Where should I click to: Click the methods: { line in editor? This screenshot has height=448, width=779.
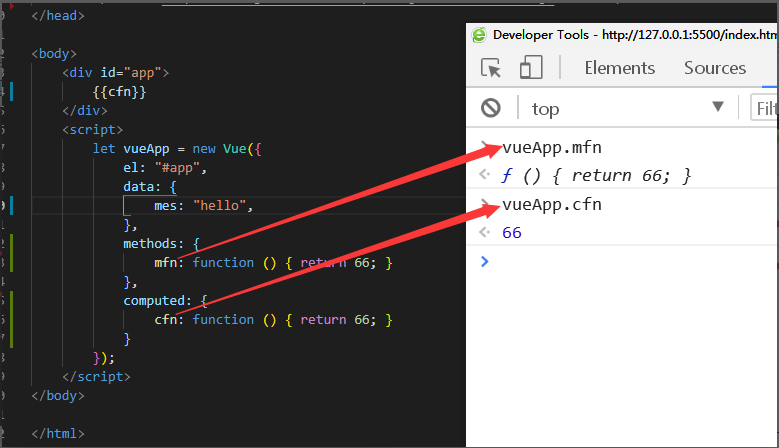161,244
